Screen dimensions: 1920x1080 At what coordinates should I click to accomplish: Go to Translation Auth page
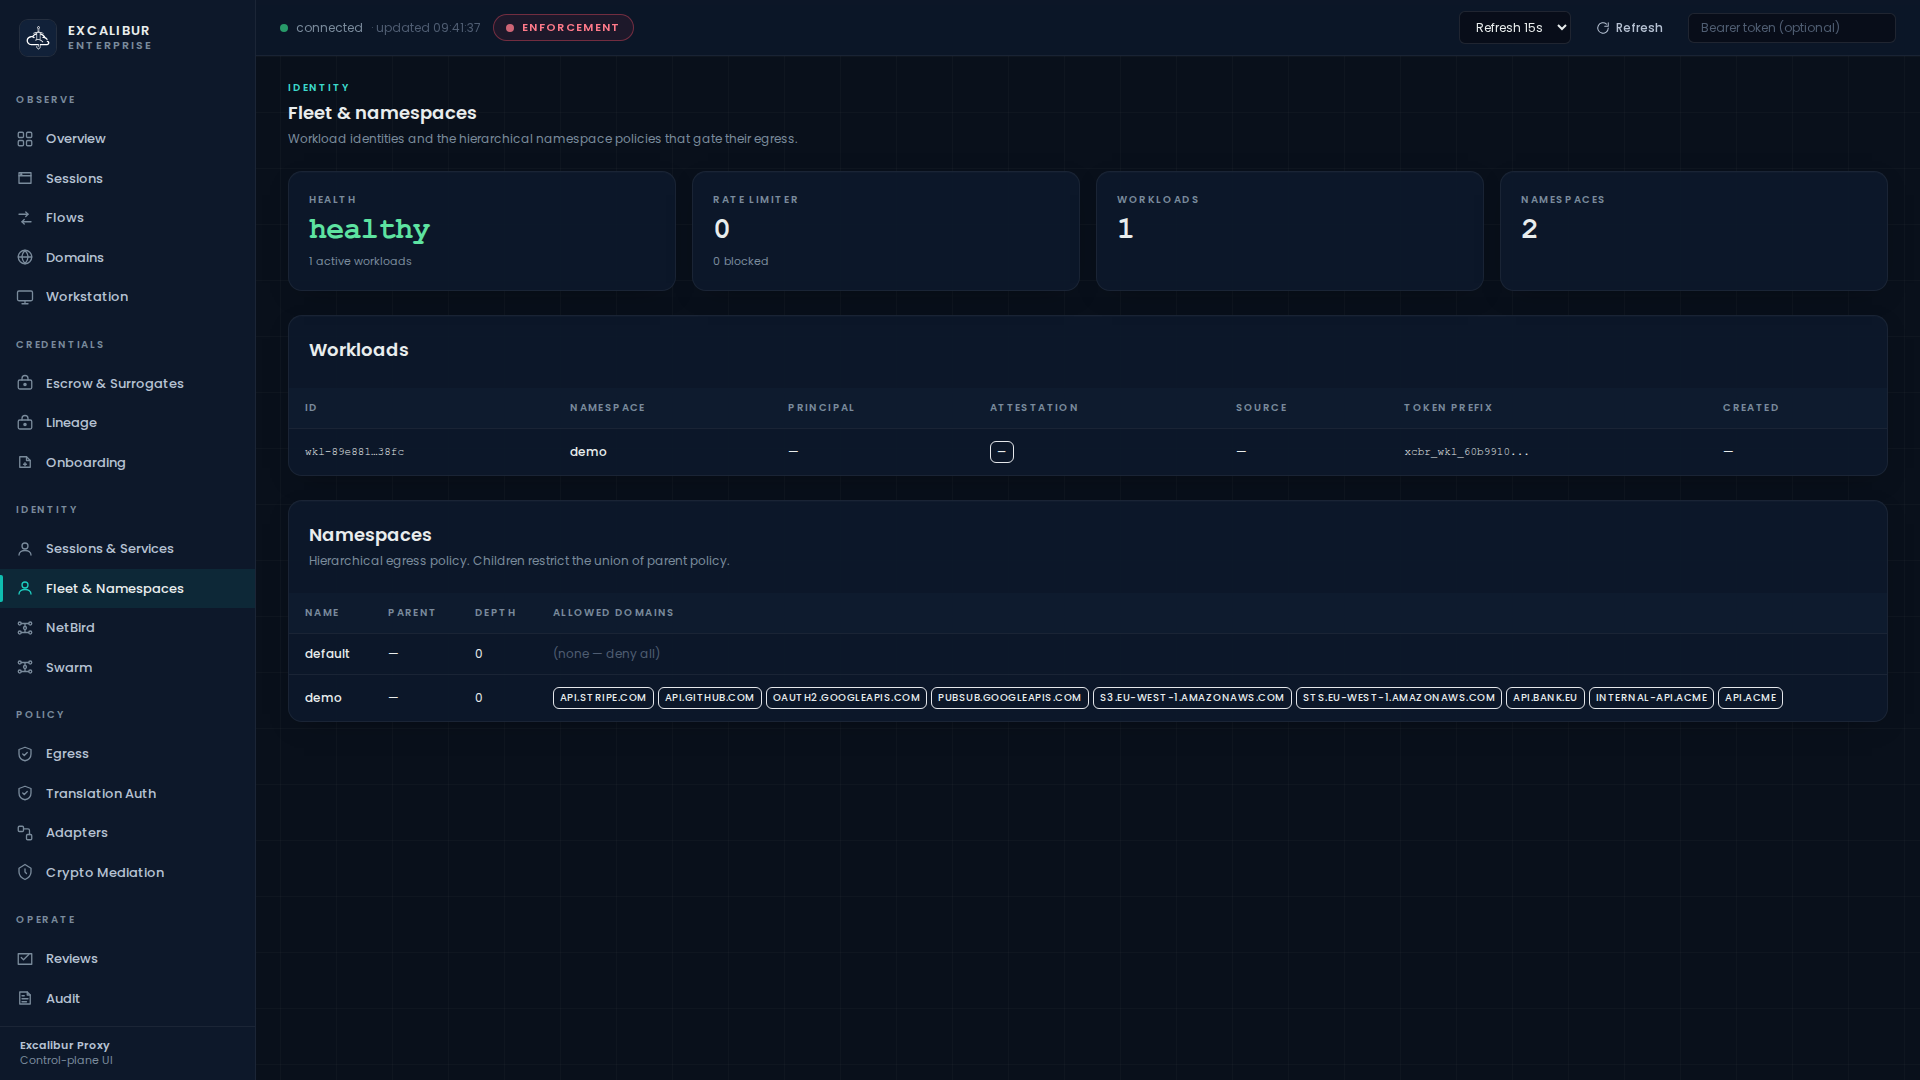click(x=100, y=794)
